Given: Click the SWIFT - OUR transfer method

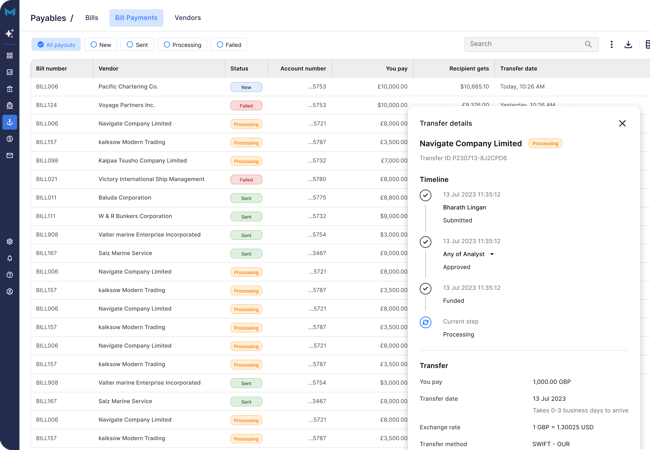Looking at the screenshot, I should (x=551, y=444).
